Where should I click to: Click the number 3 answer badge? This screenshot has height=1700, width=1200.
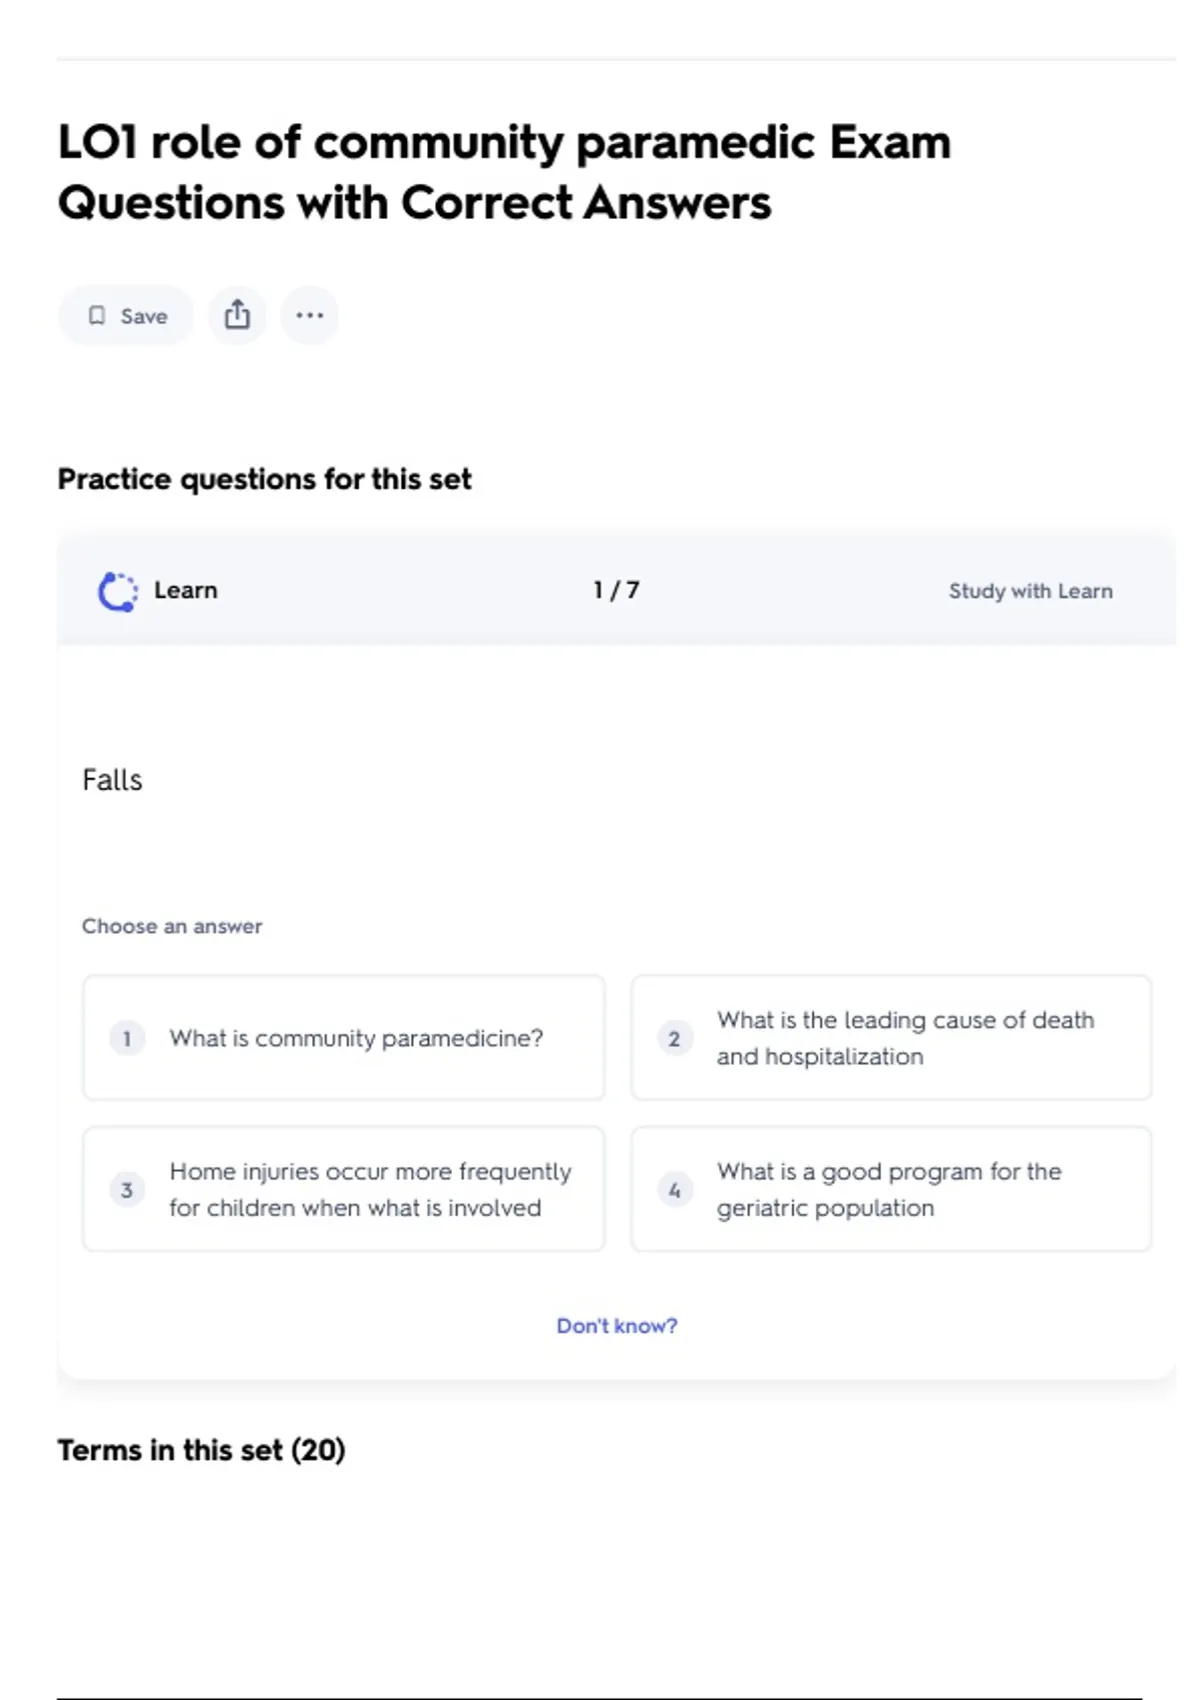point(127,1189)
